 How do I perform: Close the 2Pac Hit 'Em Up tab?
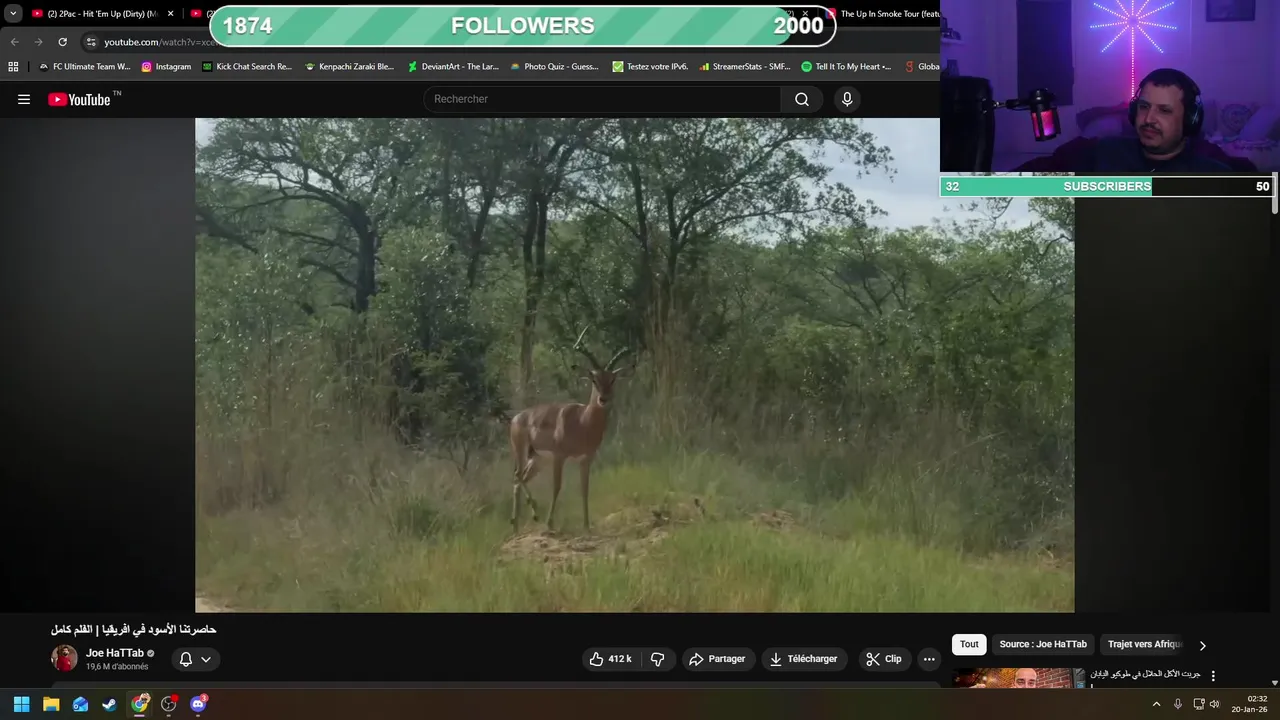pos(171,14)
